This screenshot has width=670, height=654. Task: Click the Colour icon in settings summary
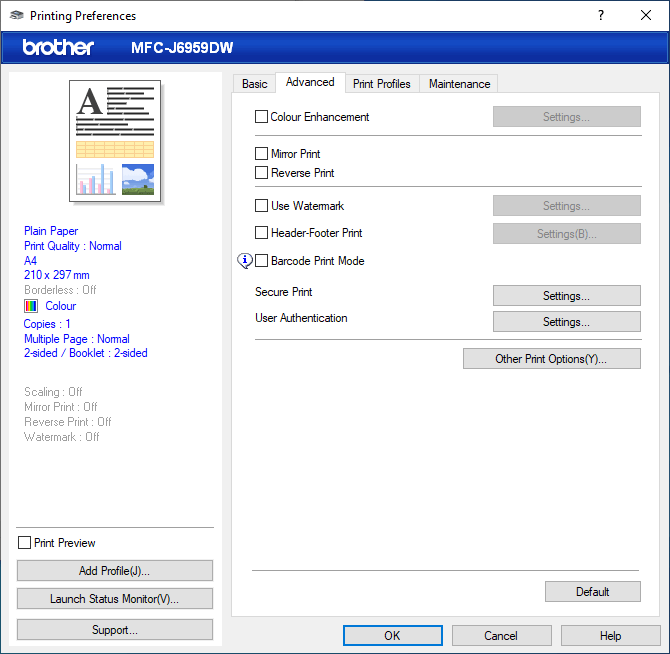[x=32, y=306]
